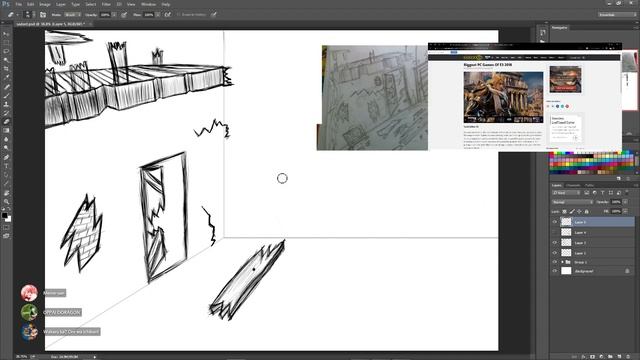Change the screen mode
The width and height of the screenshot is (640, 360).
(6, 236)
